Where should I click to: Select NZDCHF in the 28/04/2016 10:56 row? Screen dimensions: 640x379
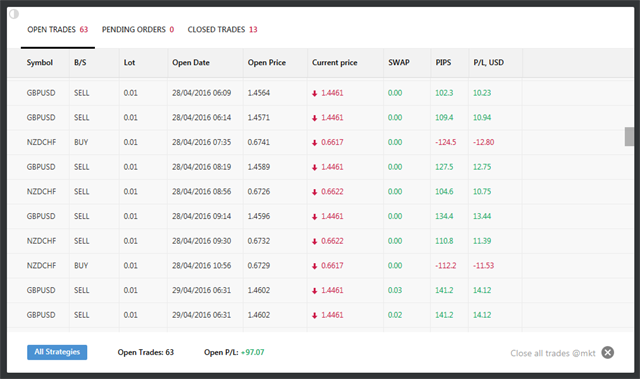(41, 266)
